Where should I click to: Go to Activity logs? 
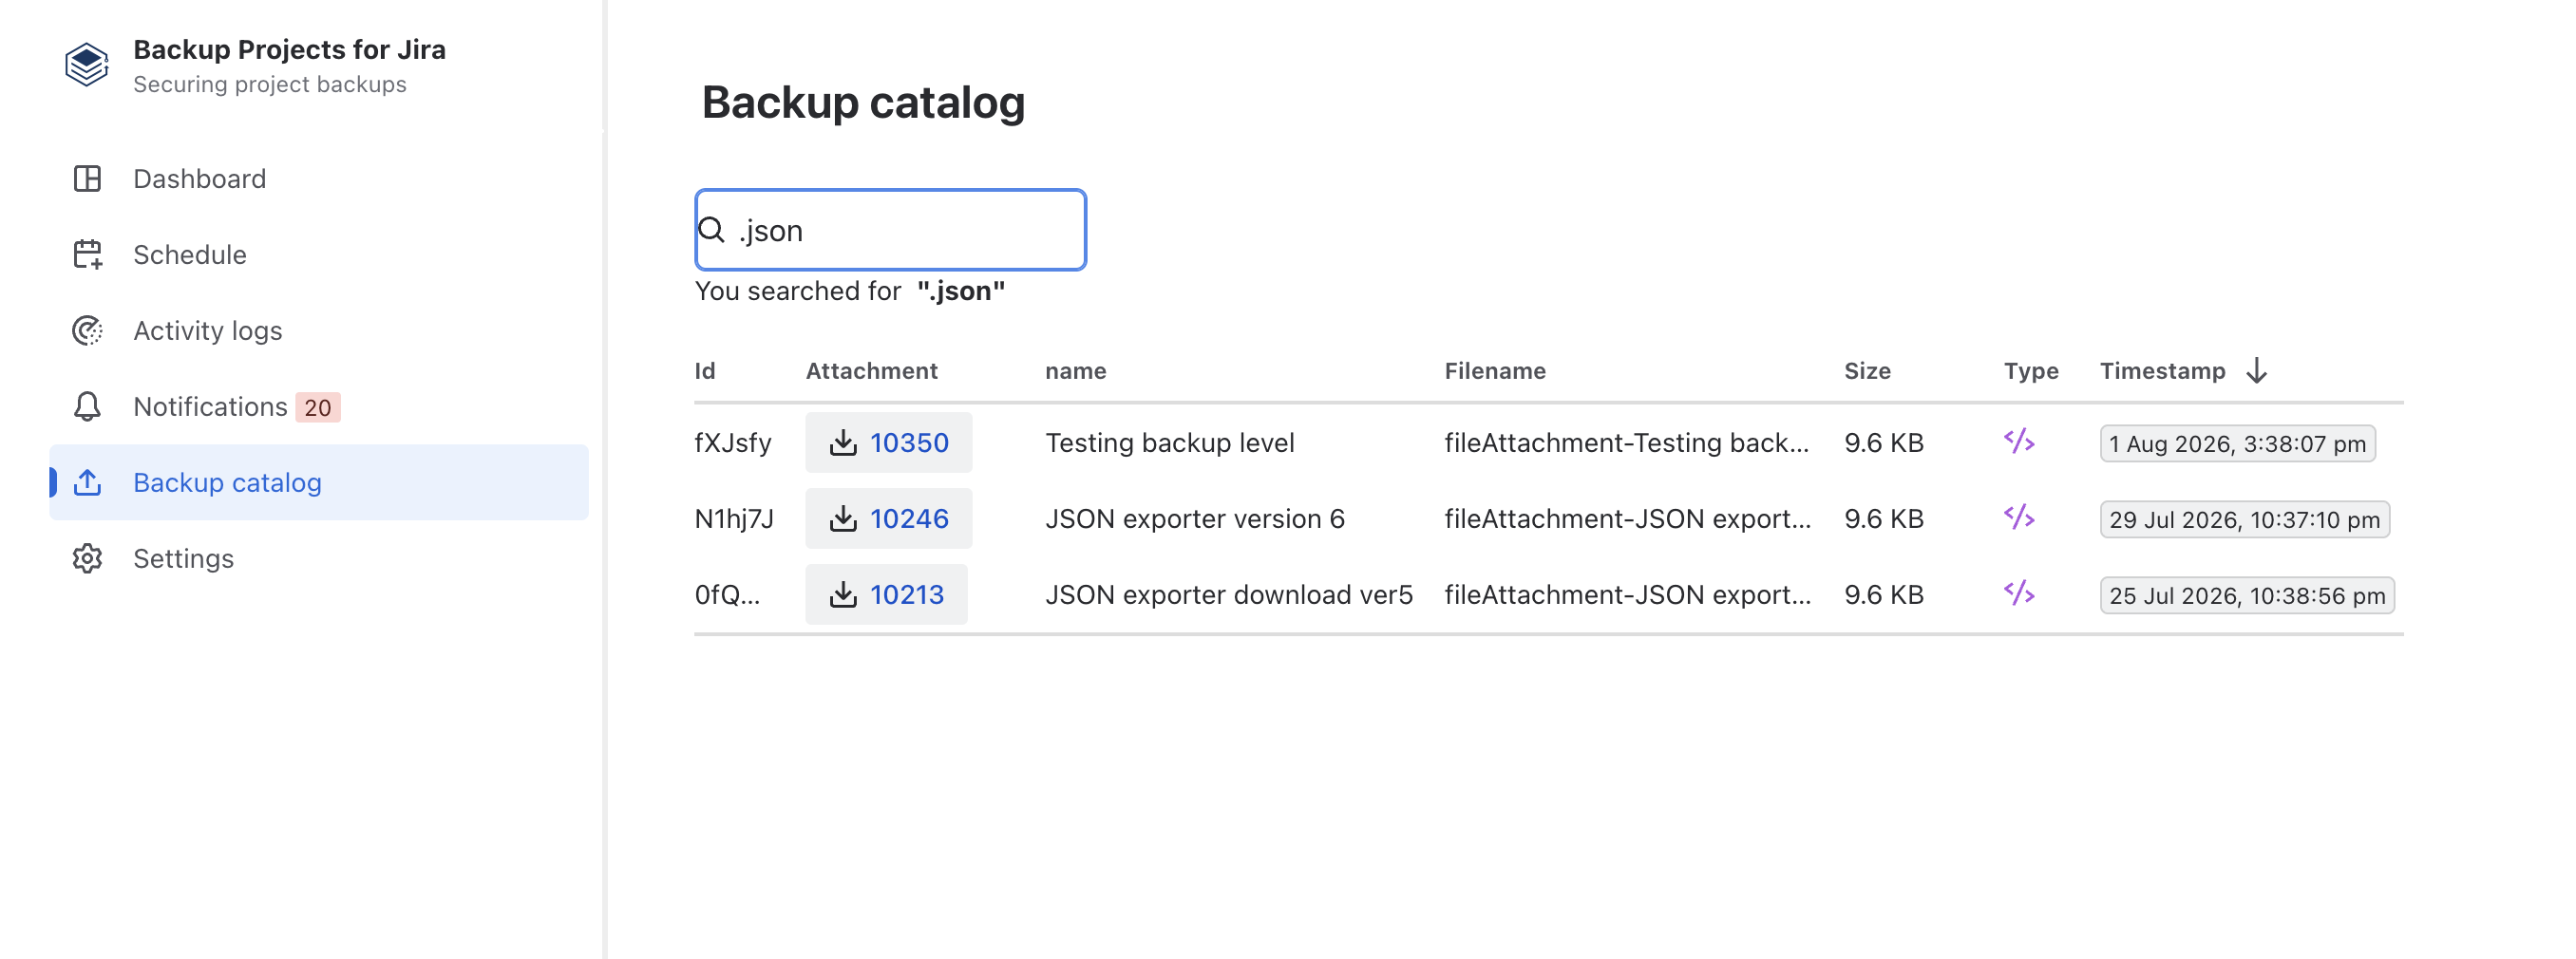coord(319,331)
